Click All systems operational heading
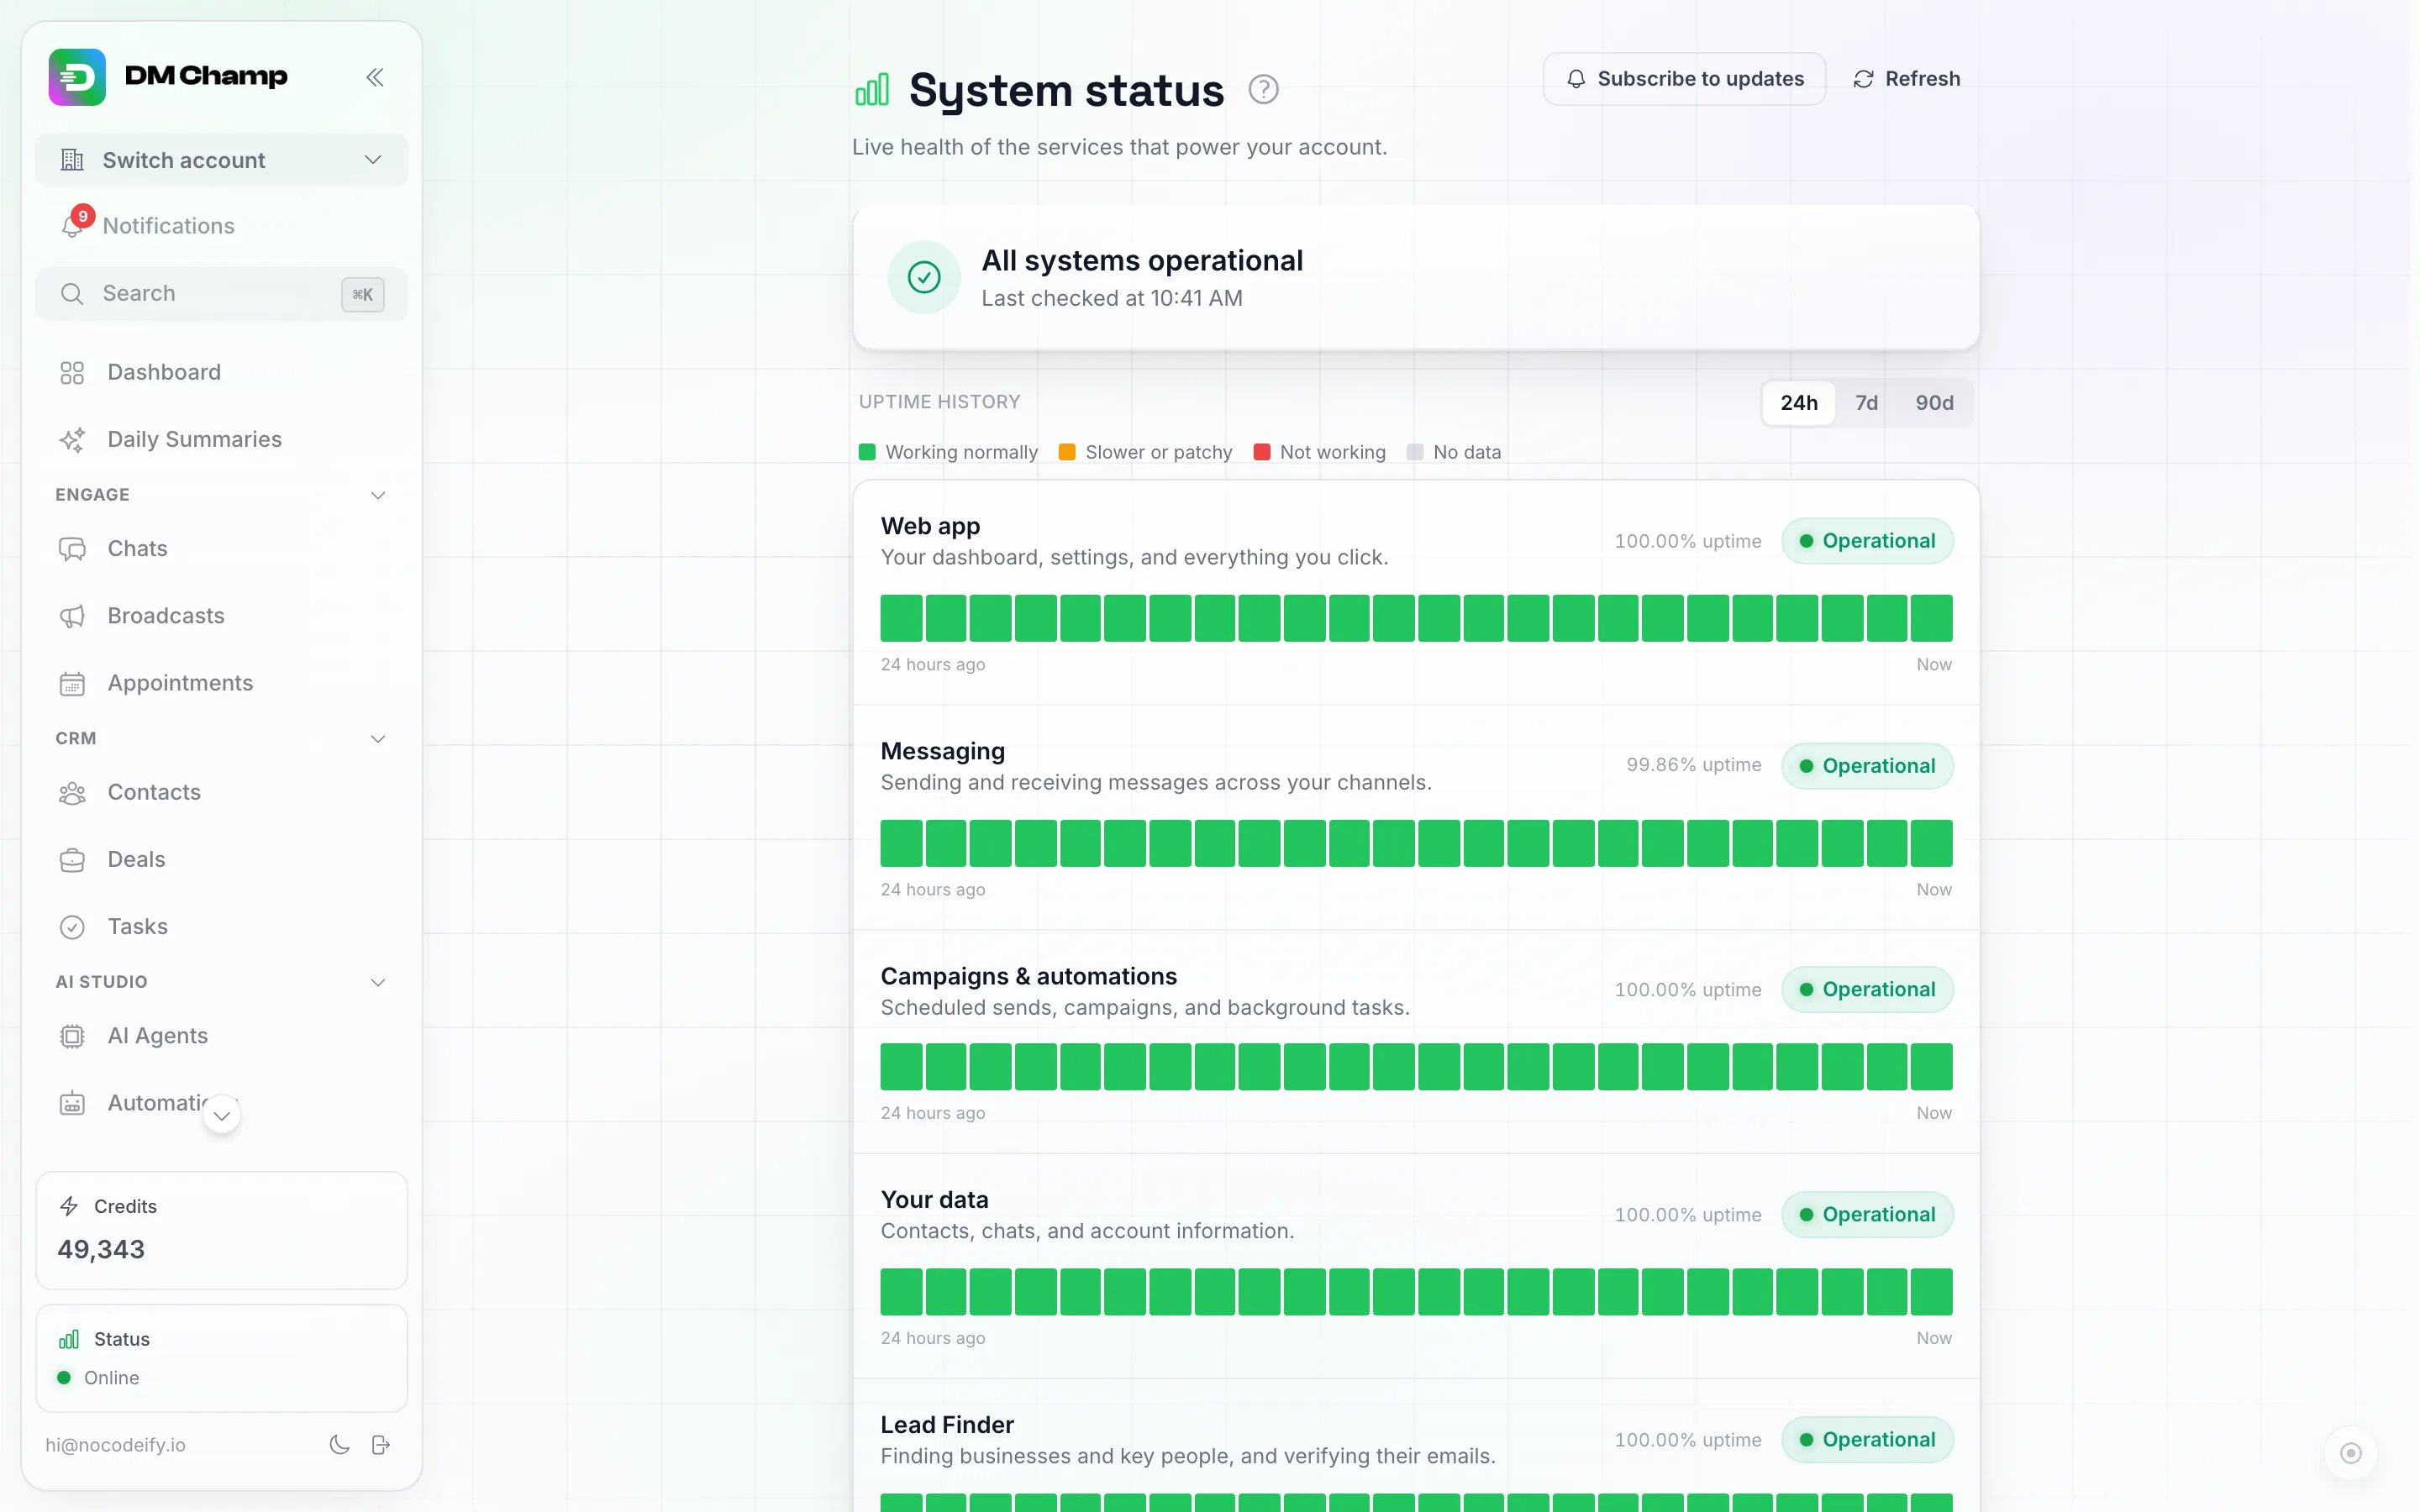Image resolution: width=2420 pixels, height=1512 pixels. [x=1142, y=261]
